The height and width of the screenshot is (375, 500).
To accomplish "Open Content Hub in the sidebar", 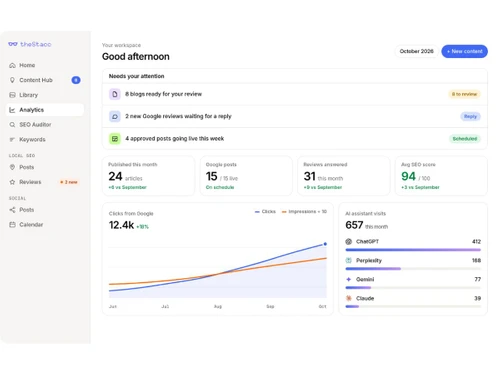I will 45,80.
